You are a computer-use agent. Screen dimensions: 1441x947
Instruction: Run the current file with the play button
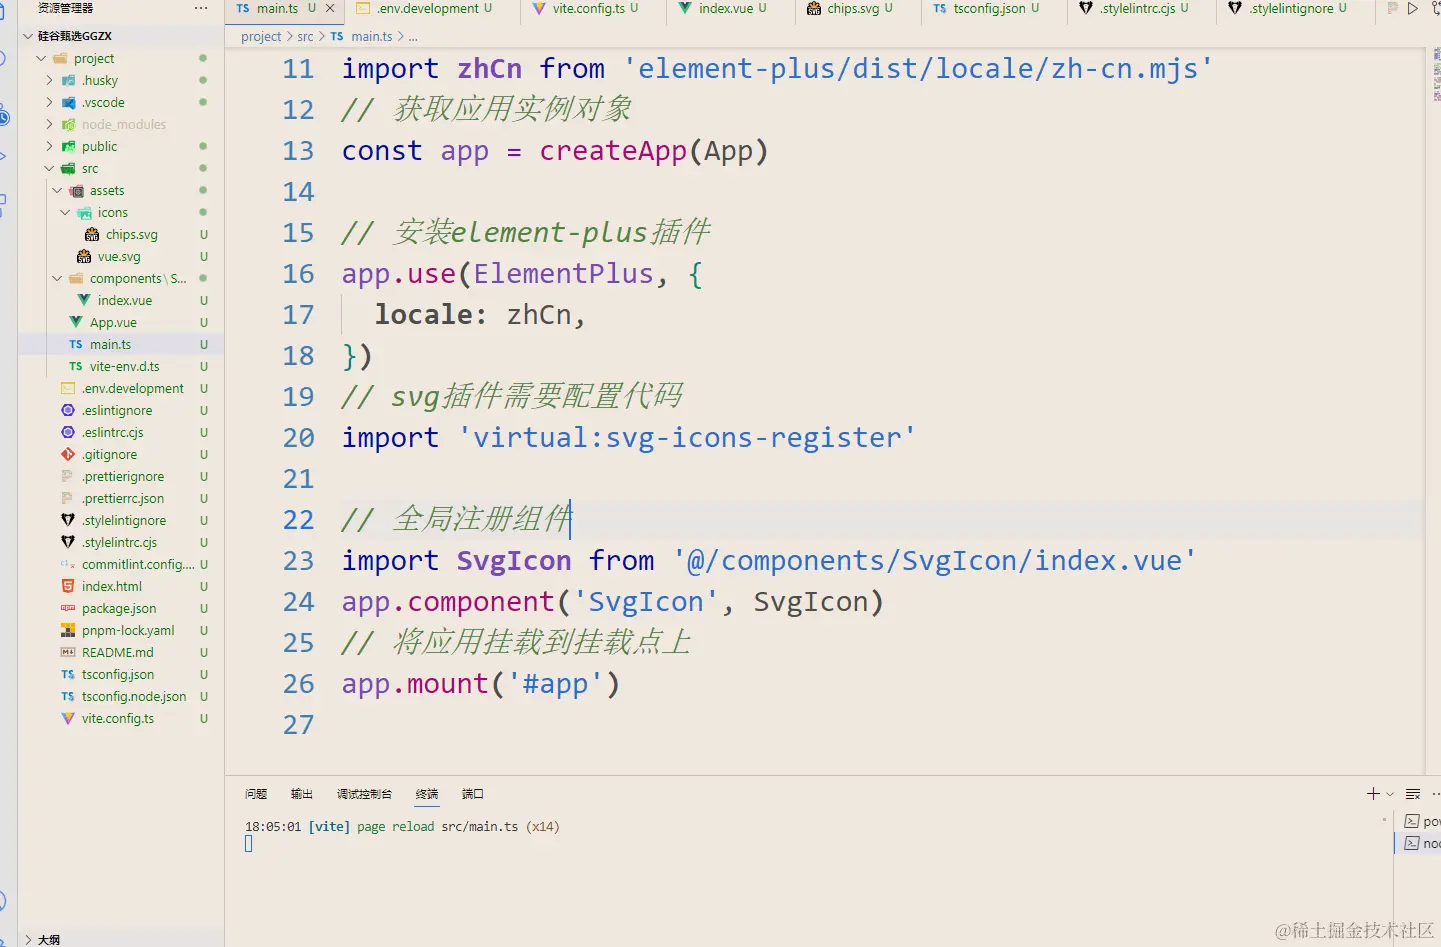tap(1413, 8)
